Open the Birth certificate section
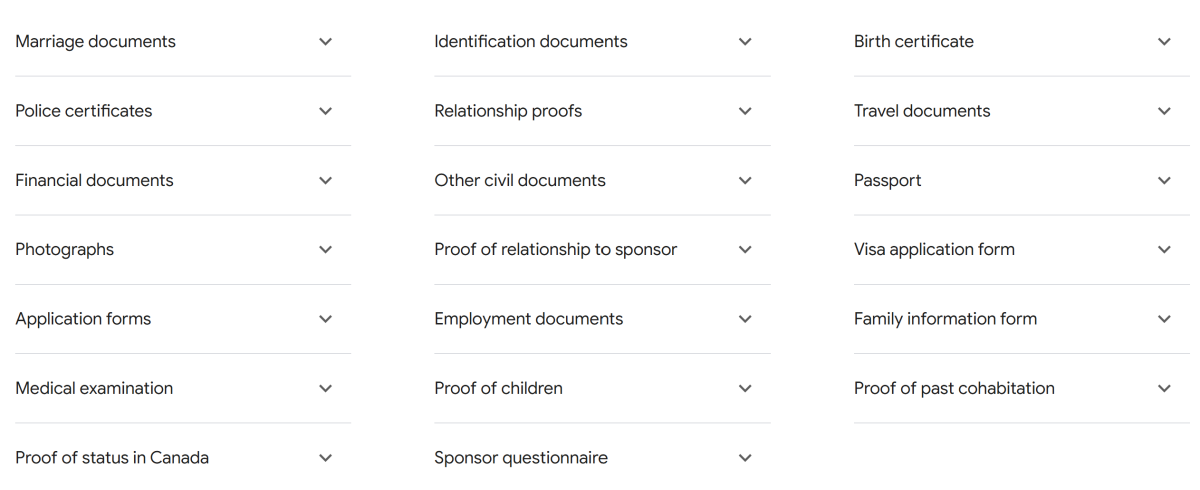This screenshot has height=490, width=1200. 1021,42
